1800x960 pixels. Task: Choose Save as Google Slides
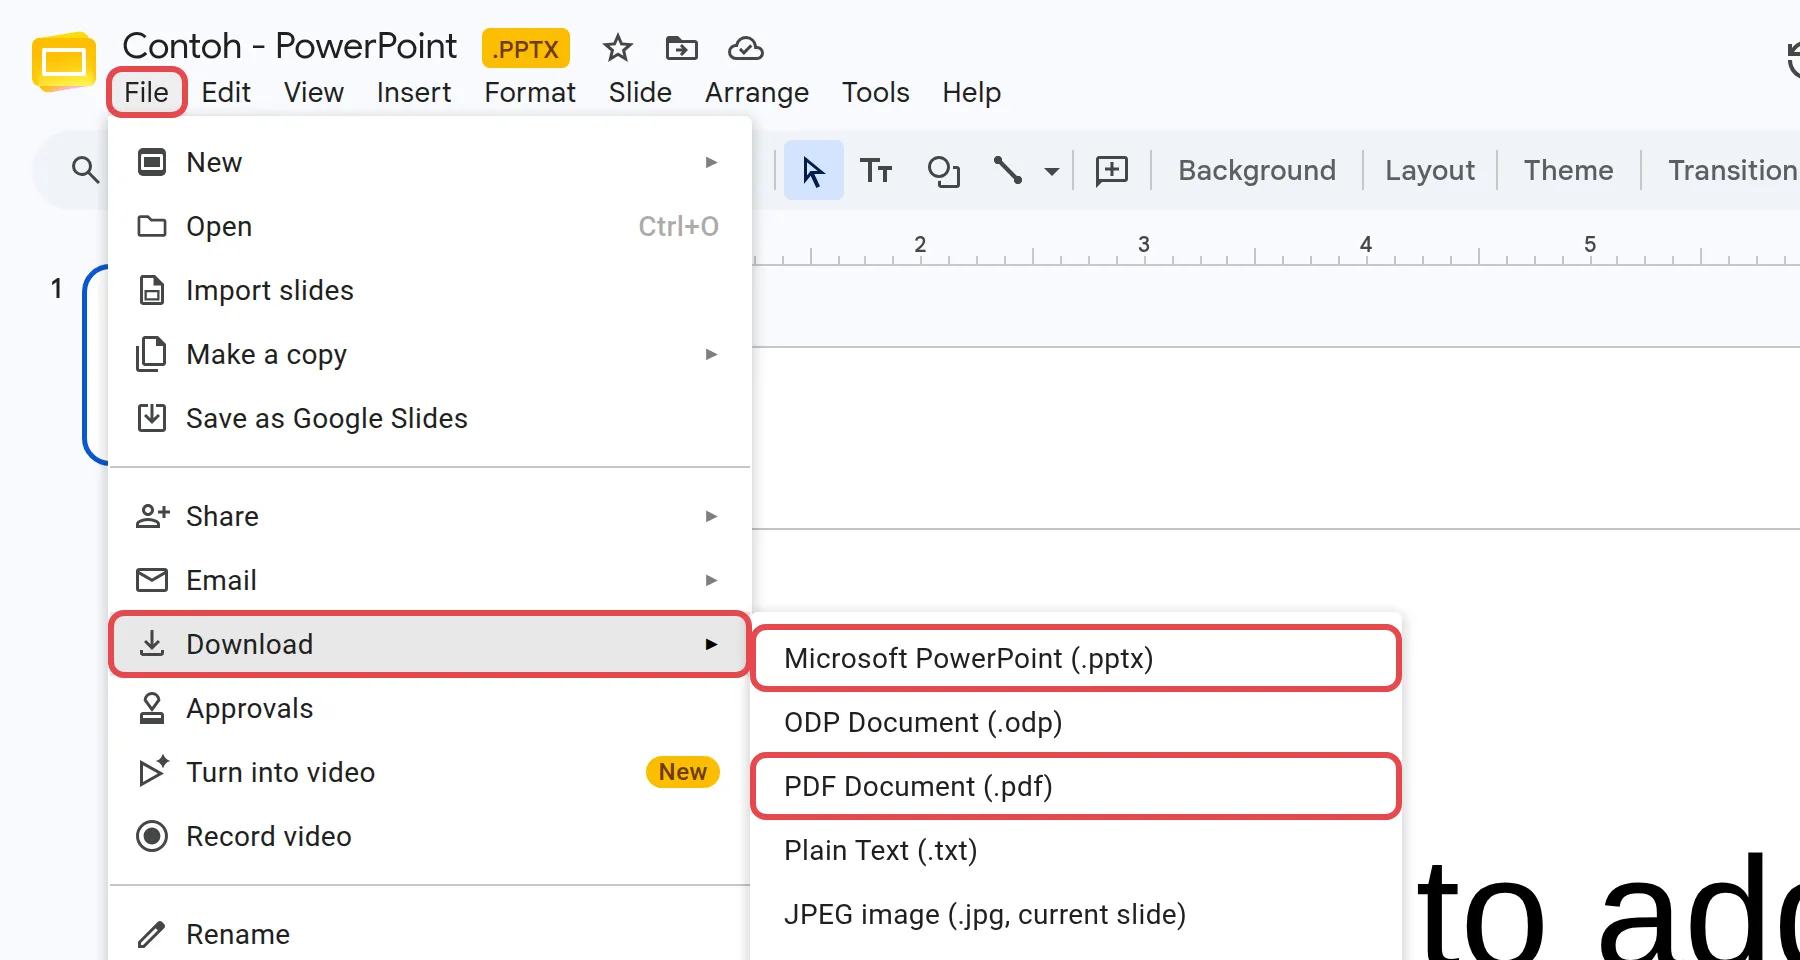click(430, 418)
